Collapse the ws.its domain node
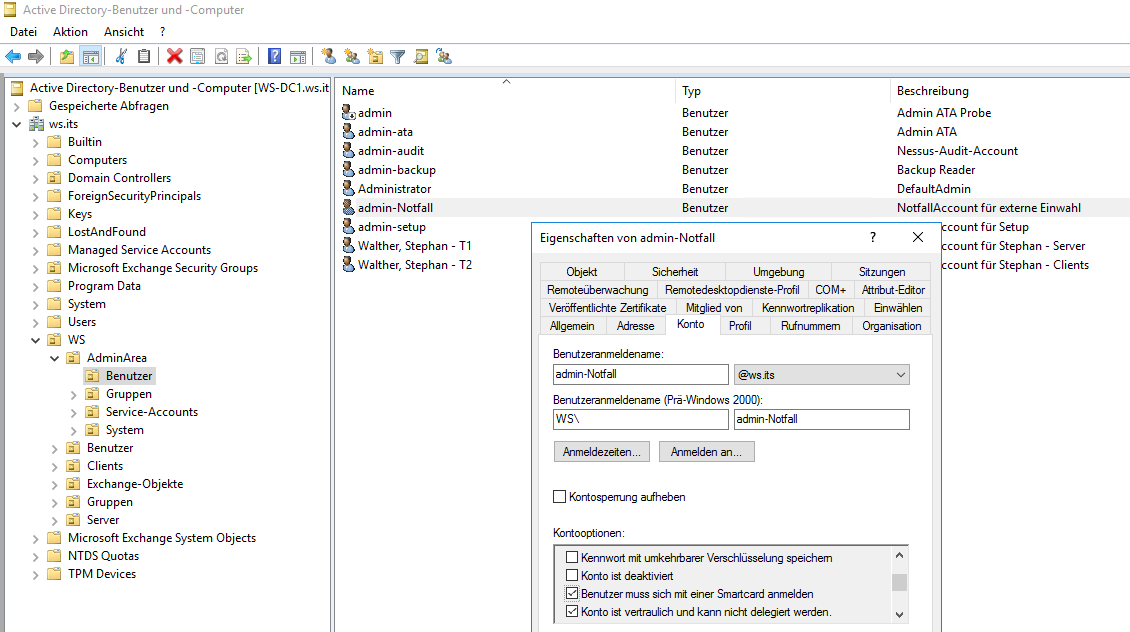 pos(17,124)
